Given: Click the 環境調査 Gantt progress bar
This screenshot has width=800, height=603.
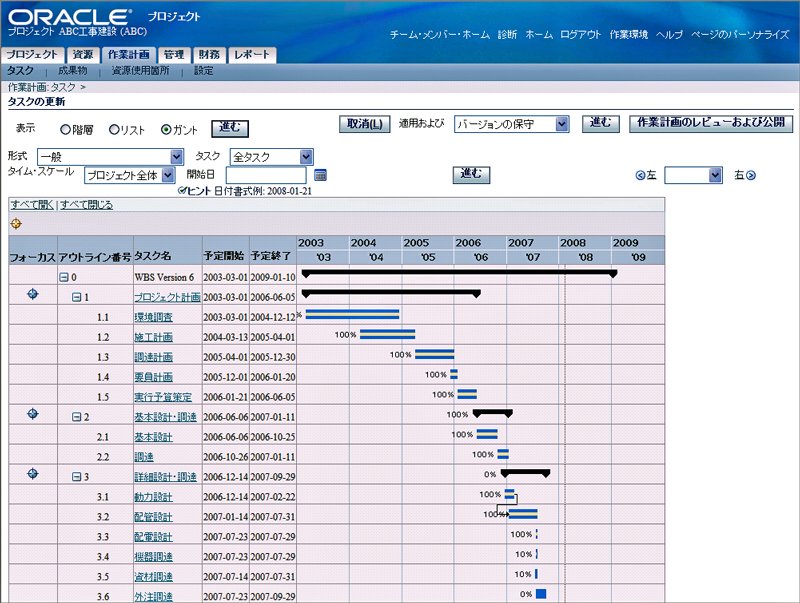Looking at the screenshot, I should tap(352, 314).
